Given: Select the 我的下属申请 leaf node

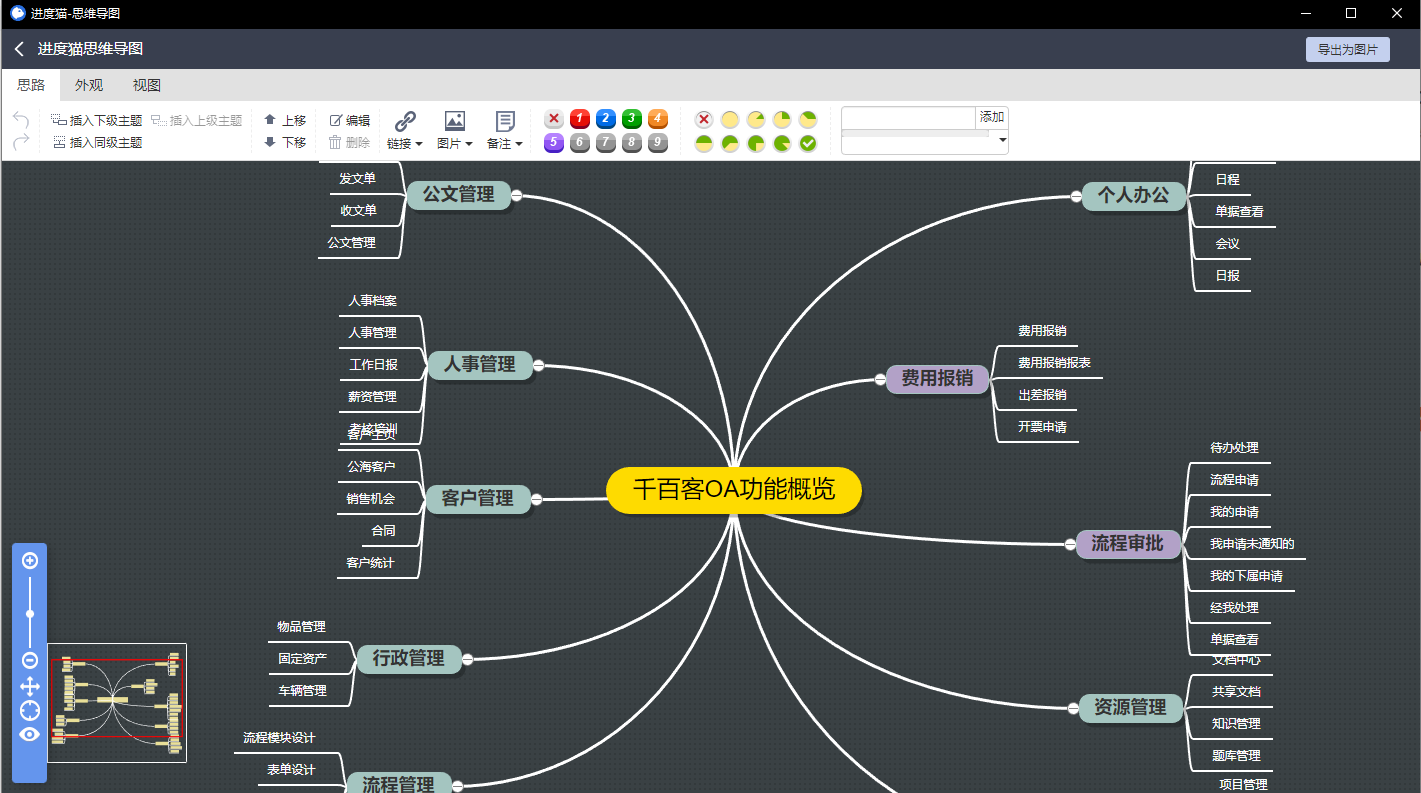Looking at the screenshot, I should click(1246, 576).
